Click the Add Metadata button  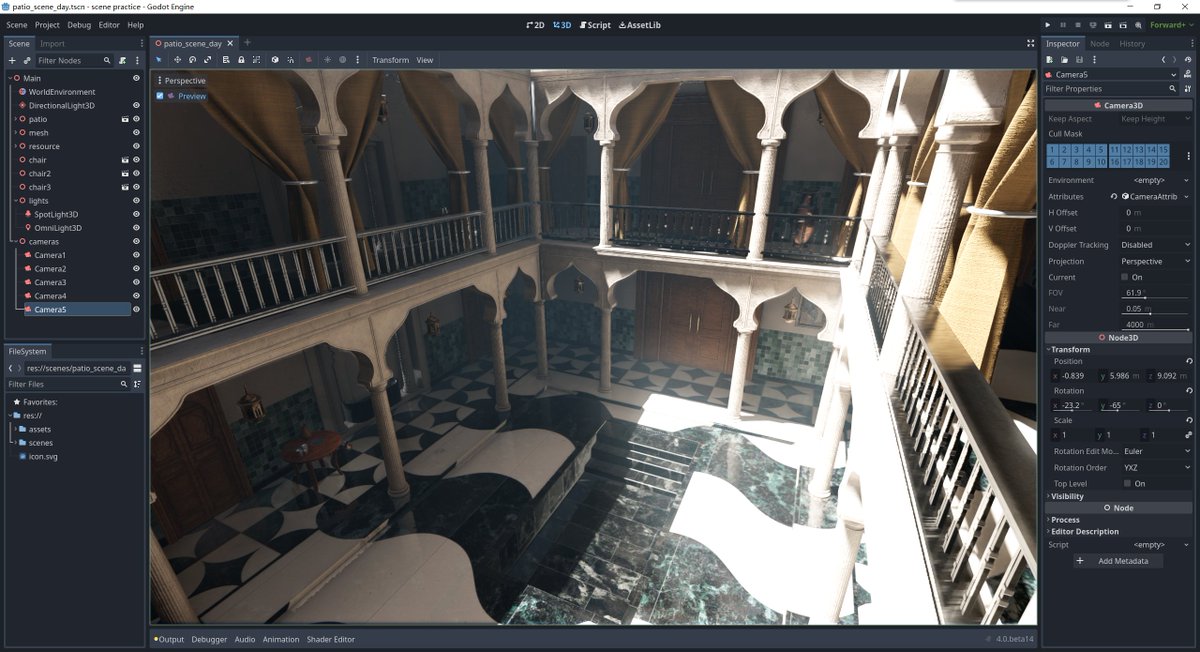click(1119, 561)
